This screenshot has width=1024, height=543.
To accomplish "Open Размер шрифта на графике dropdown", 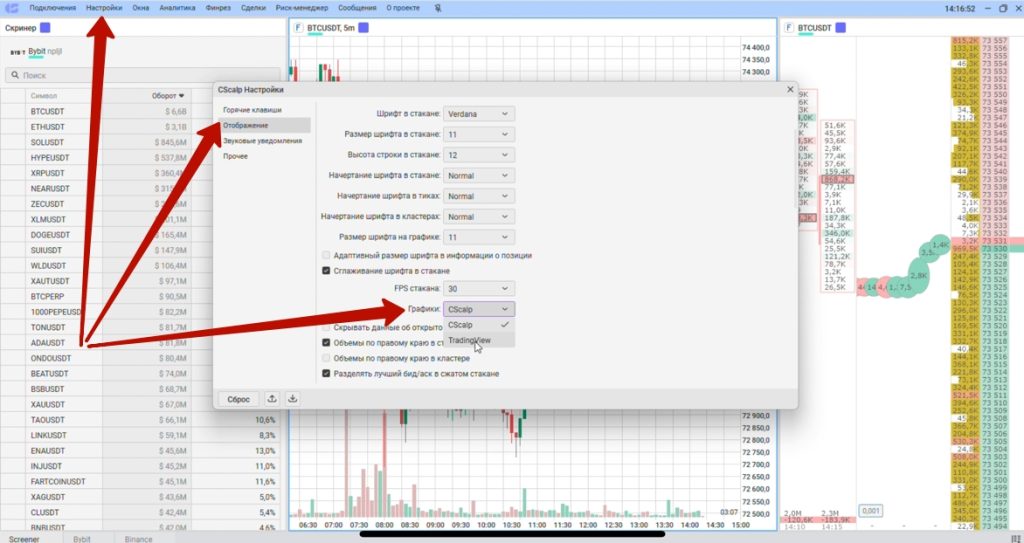I will [x=479, y=237].
